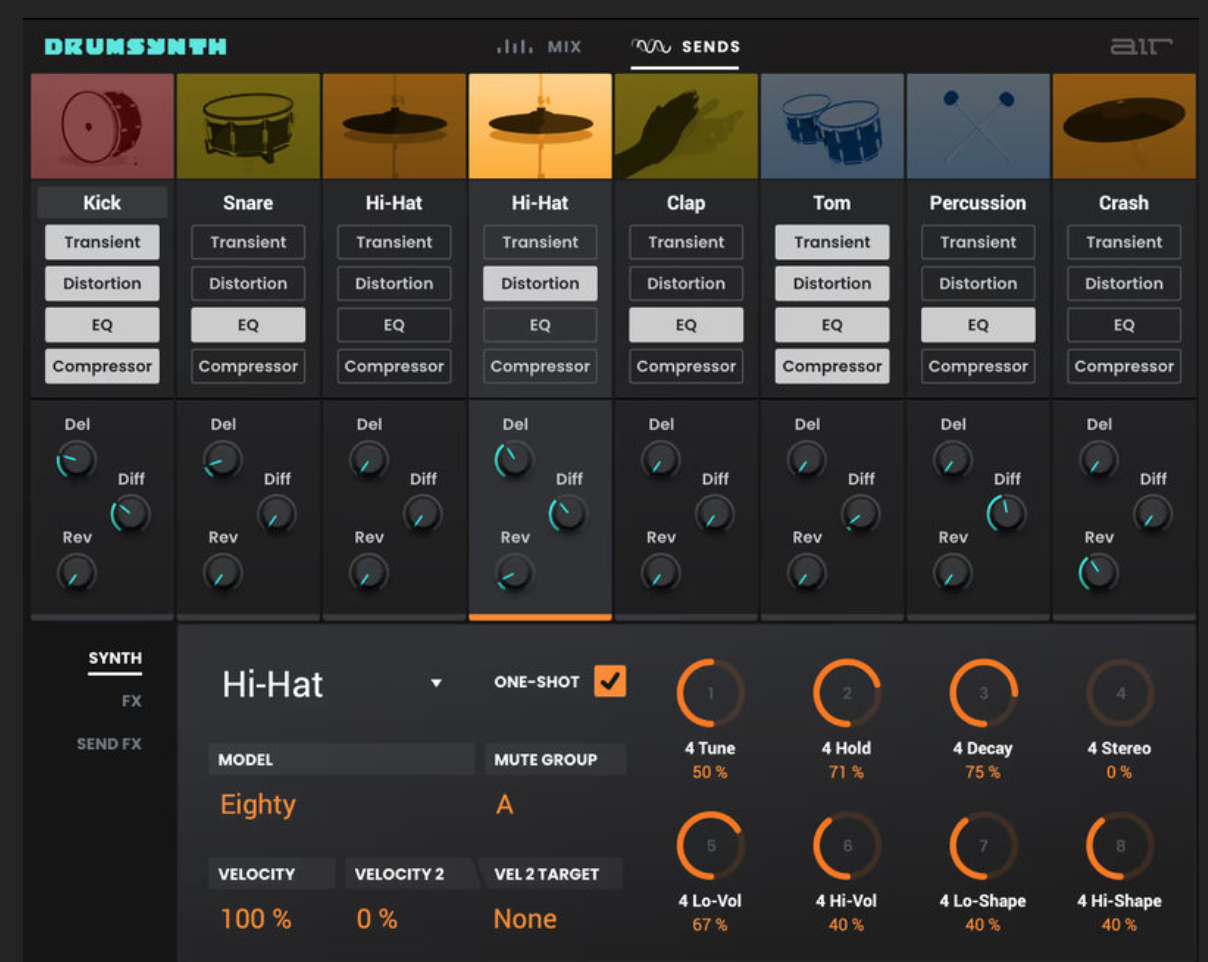Click macro knob 3, 4 Decay
Image resolution: width=1208 pixels, height=962 pixels.
point(983,693)
